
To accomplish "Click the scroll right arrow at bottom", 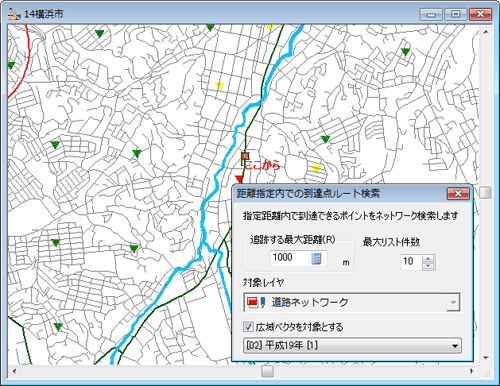I will click(472, 371).
